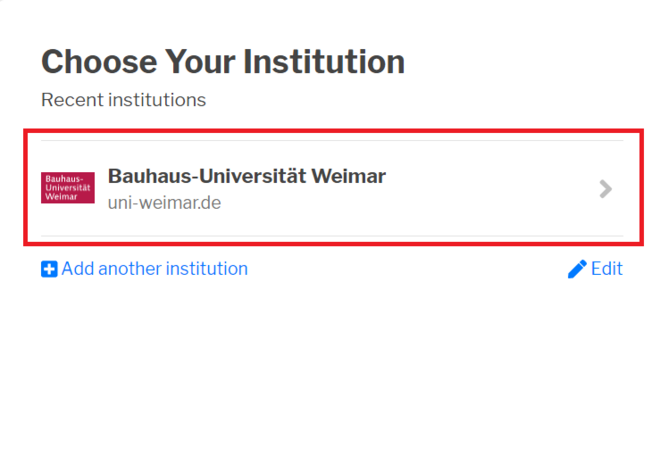The image size is (660, 464).
Task: Click the word Choose in the main heading
Action: point(99,62)
